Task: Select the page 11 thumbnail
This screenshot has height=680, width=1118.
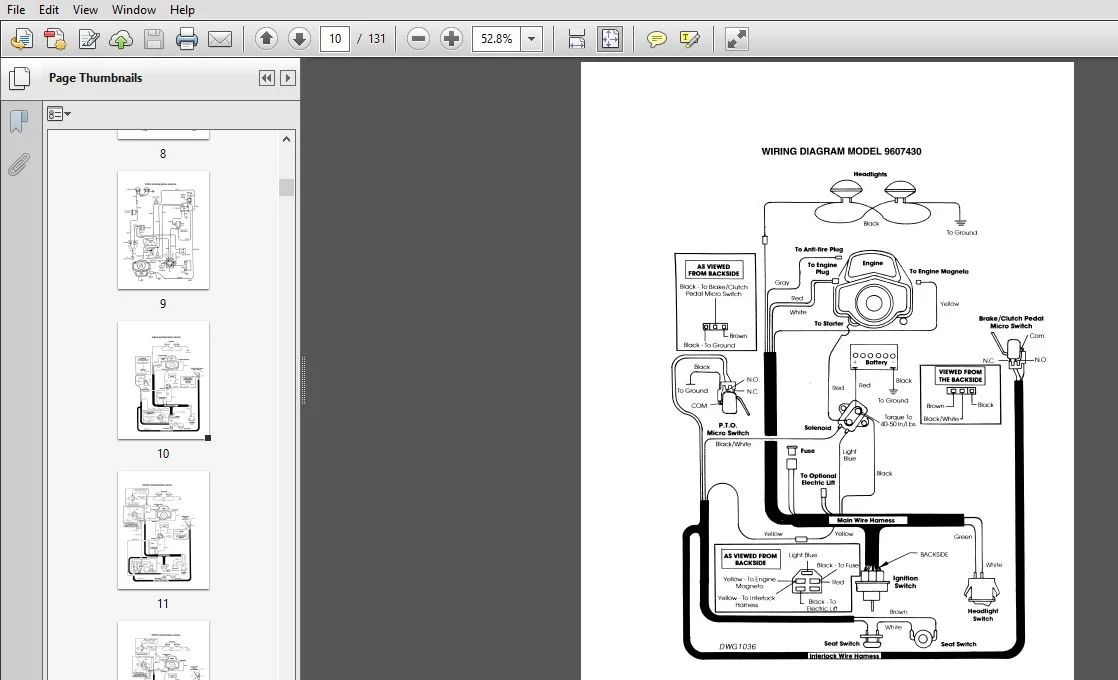Action: 163,530
